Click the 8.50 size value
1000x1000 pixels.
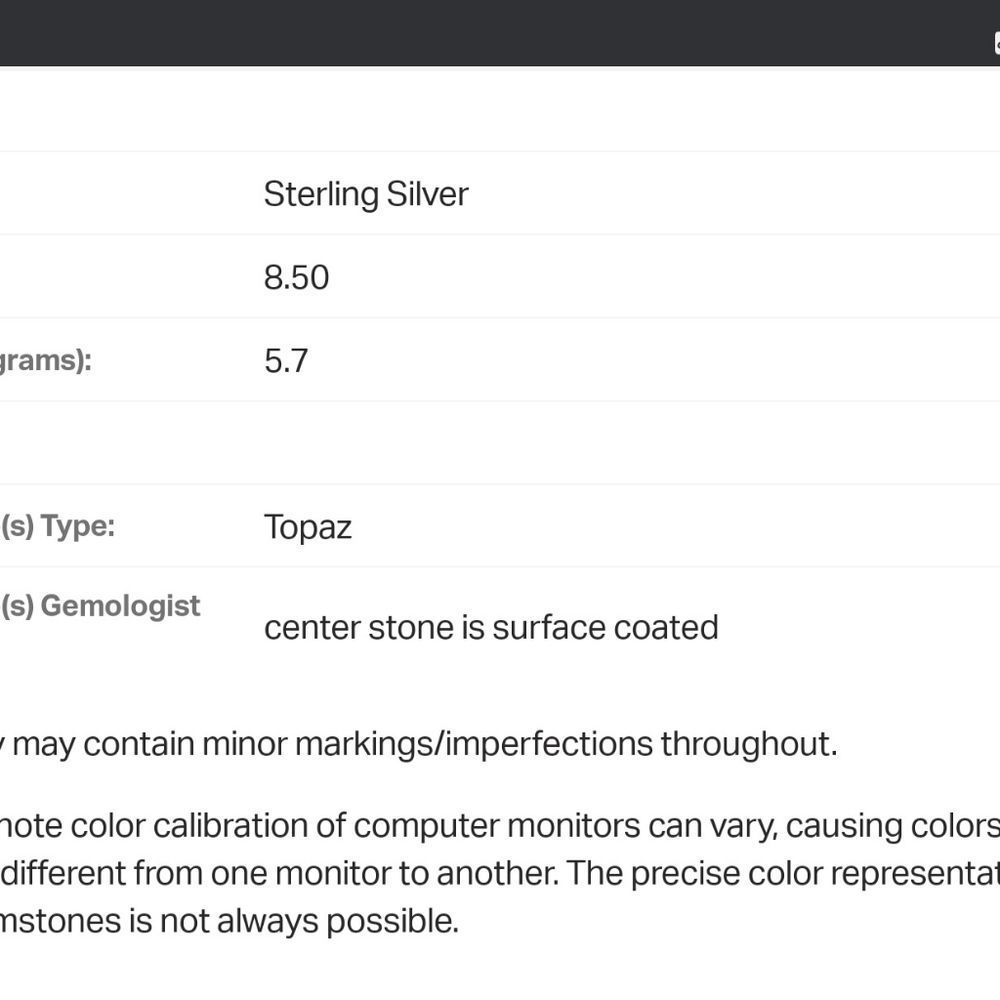coord(296,277)
